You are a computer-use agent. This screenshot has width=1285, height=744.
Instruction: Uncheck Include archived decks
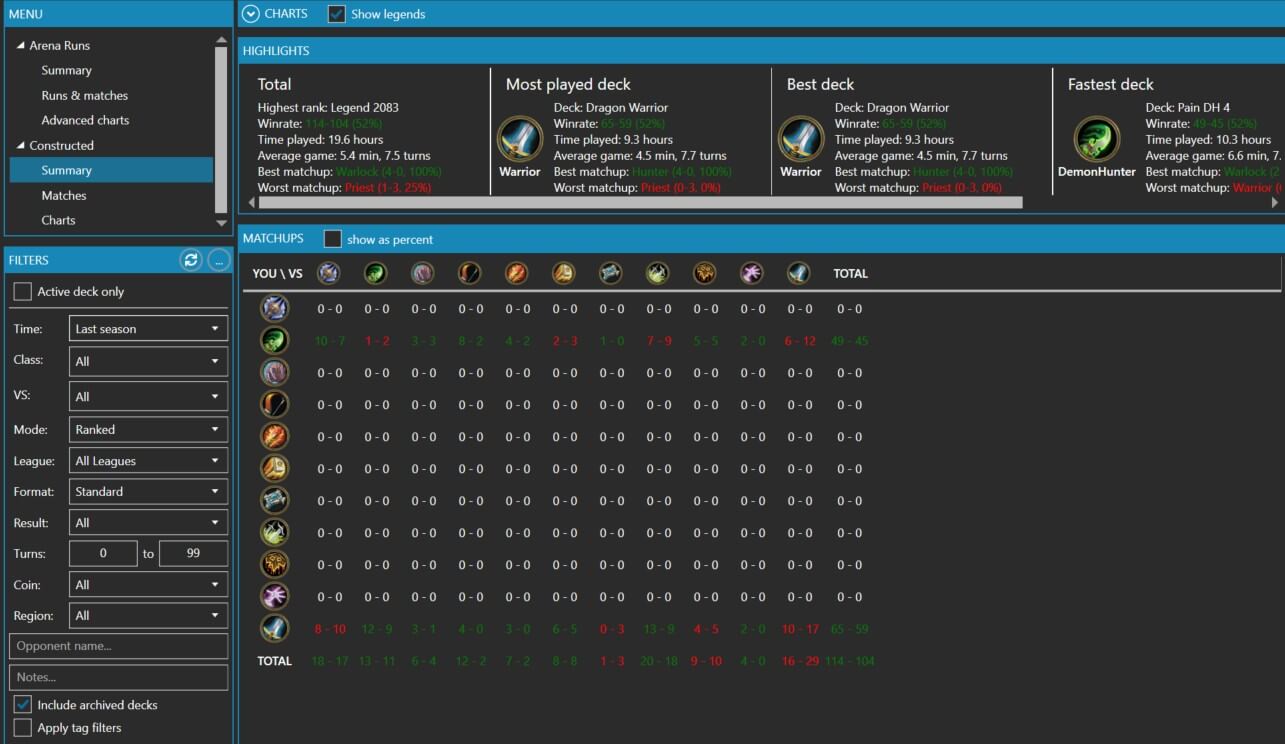[22, 705]
